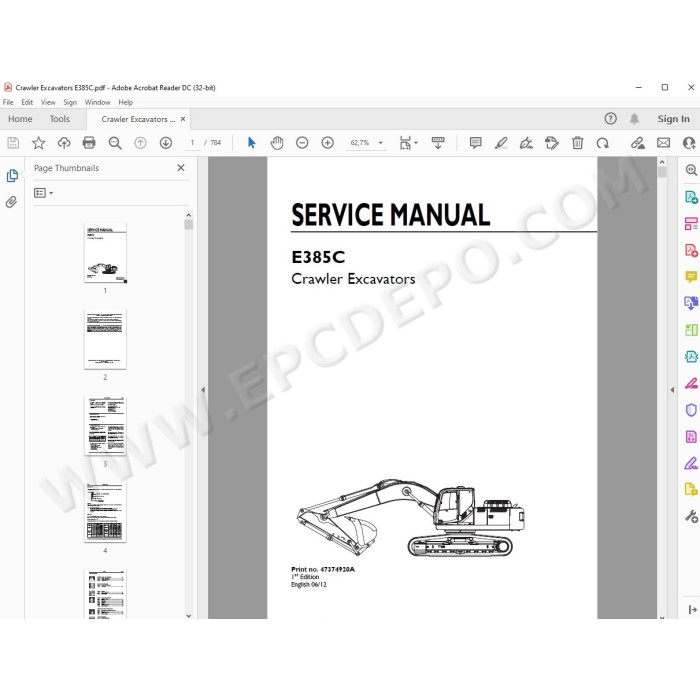Close the Page Thumbnails panel

(181, 168)
